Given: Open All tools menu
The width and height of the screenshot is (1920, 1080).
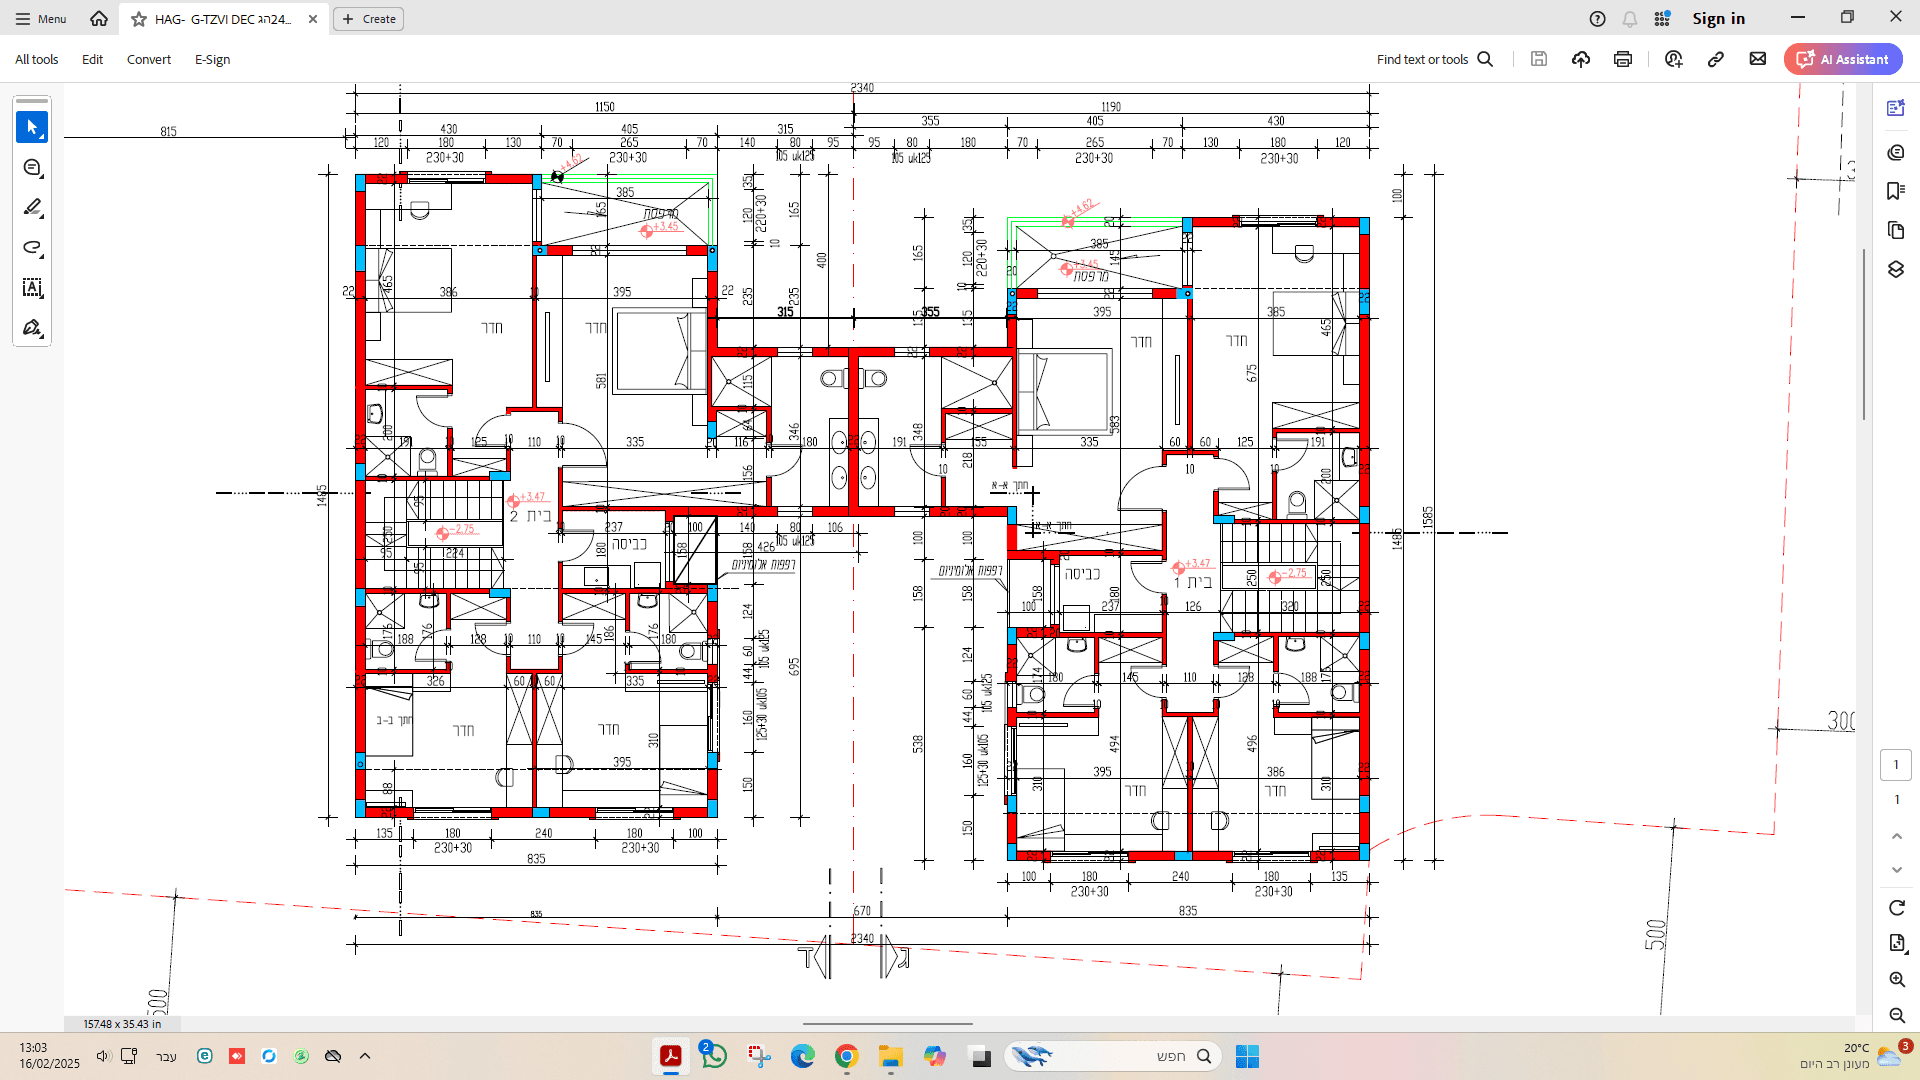Looking at the screenshot, I should click(37, 59).
